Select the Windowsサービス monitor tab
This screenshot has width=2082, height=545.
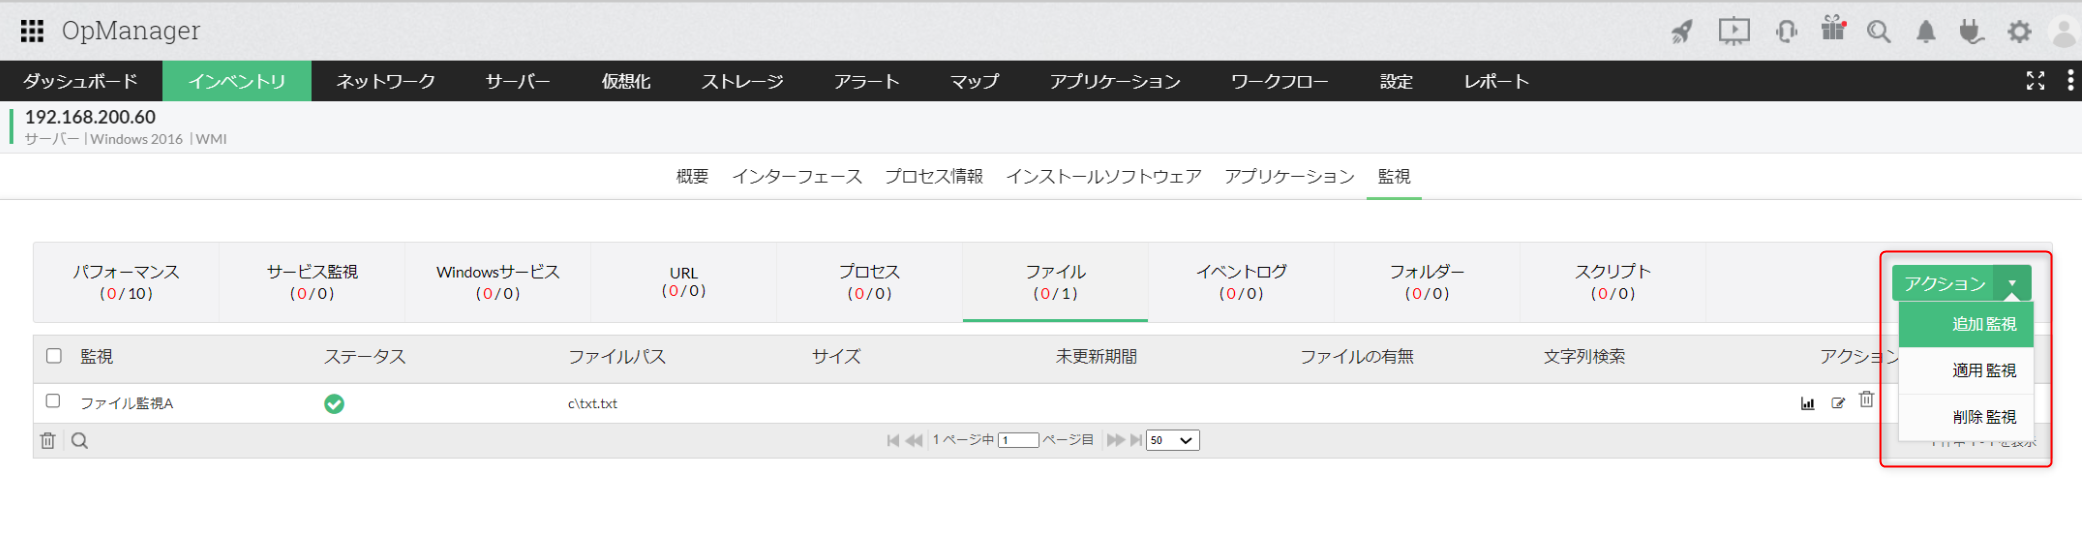[x=498, y=282]
